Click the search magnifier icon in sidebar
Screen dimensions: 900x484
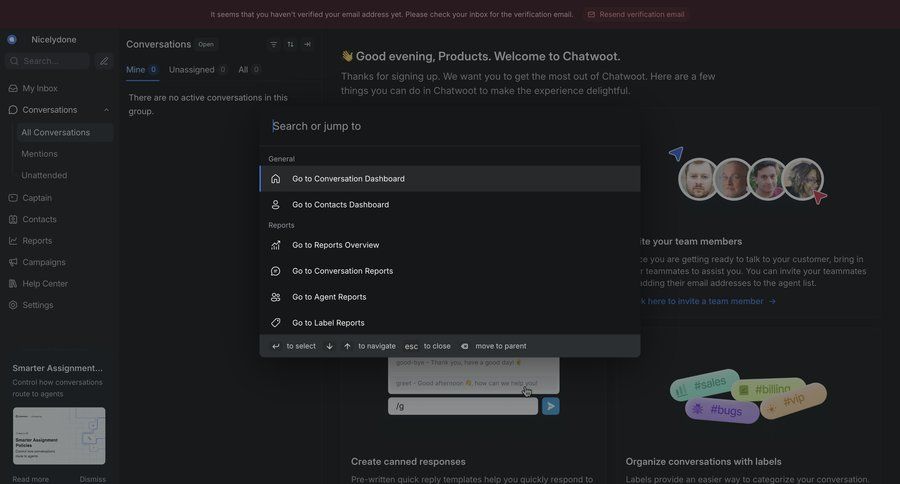[x=14, y=61]
